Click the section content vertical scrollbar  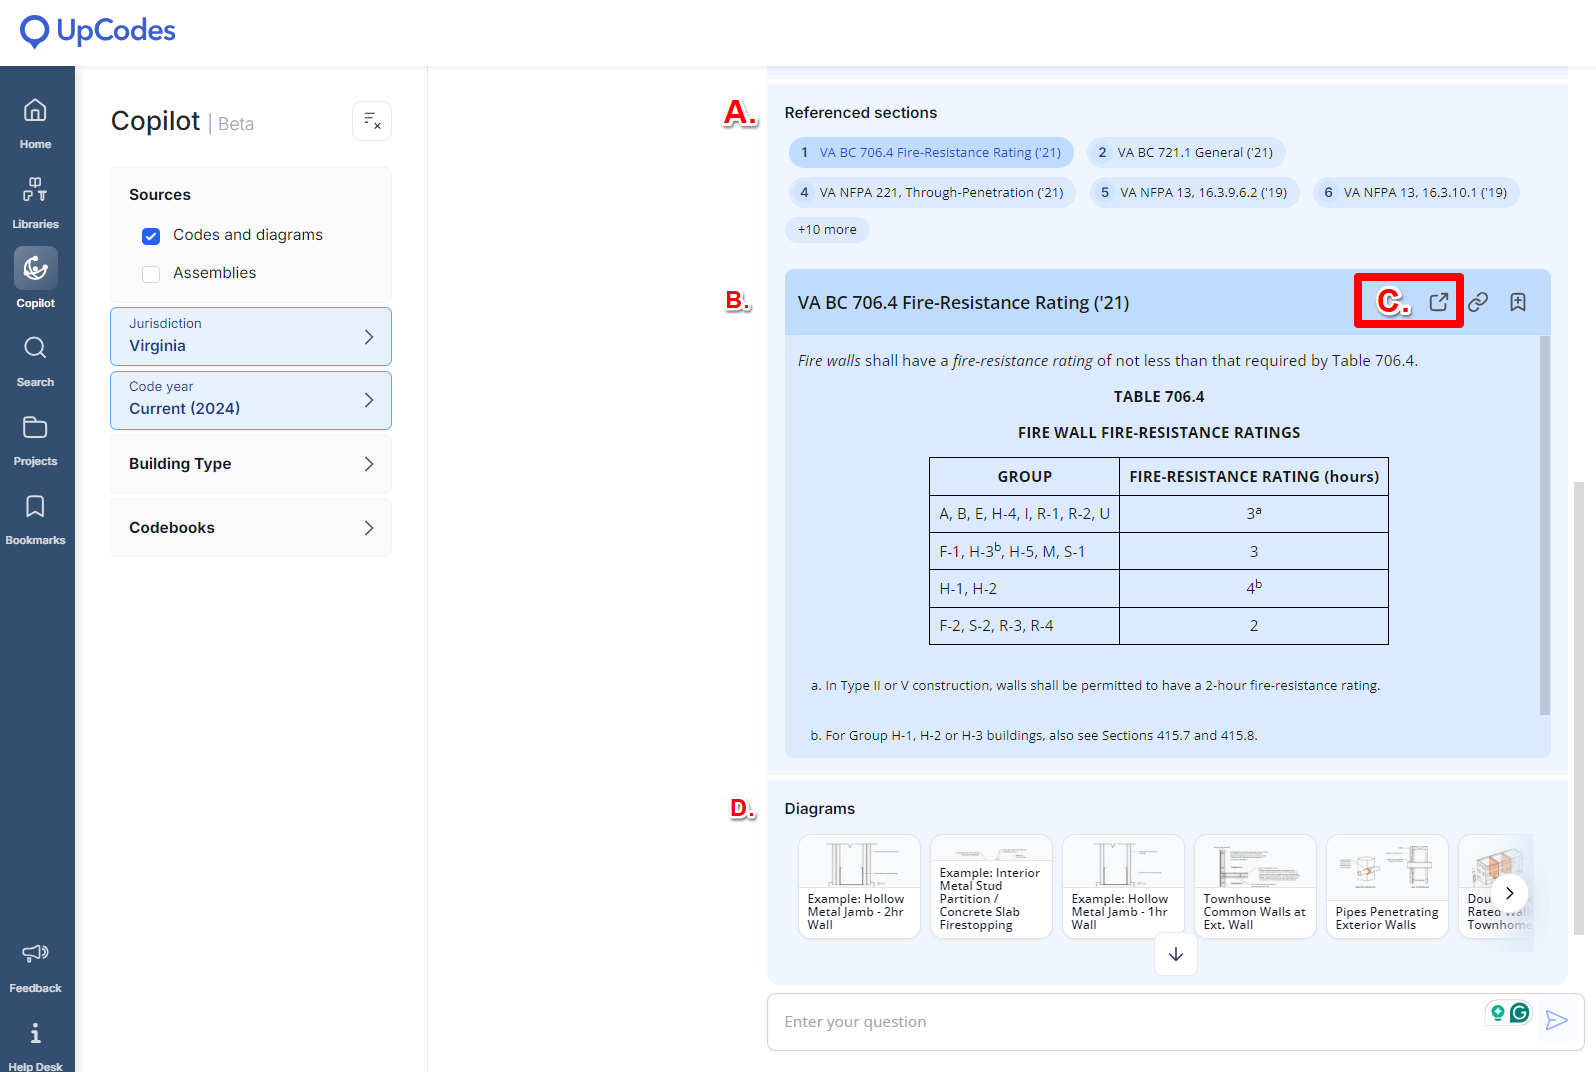click(1545, 525)
